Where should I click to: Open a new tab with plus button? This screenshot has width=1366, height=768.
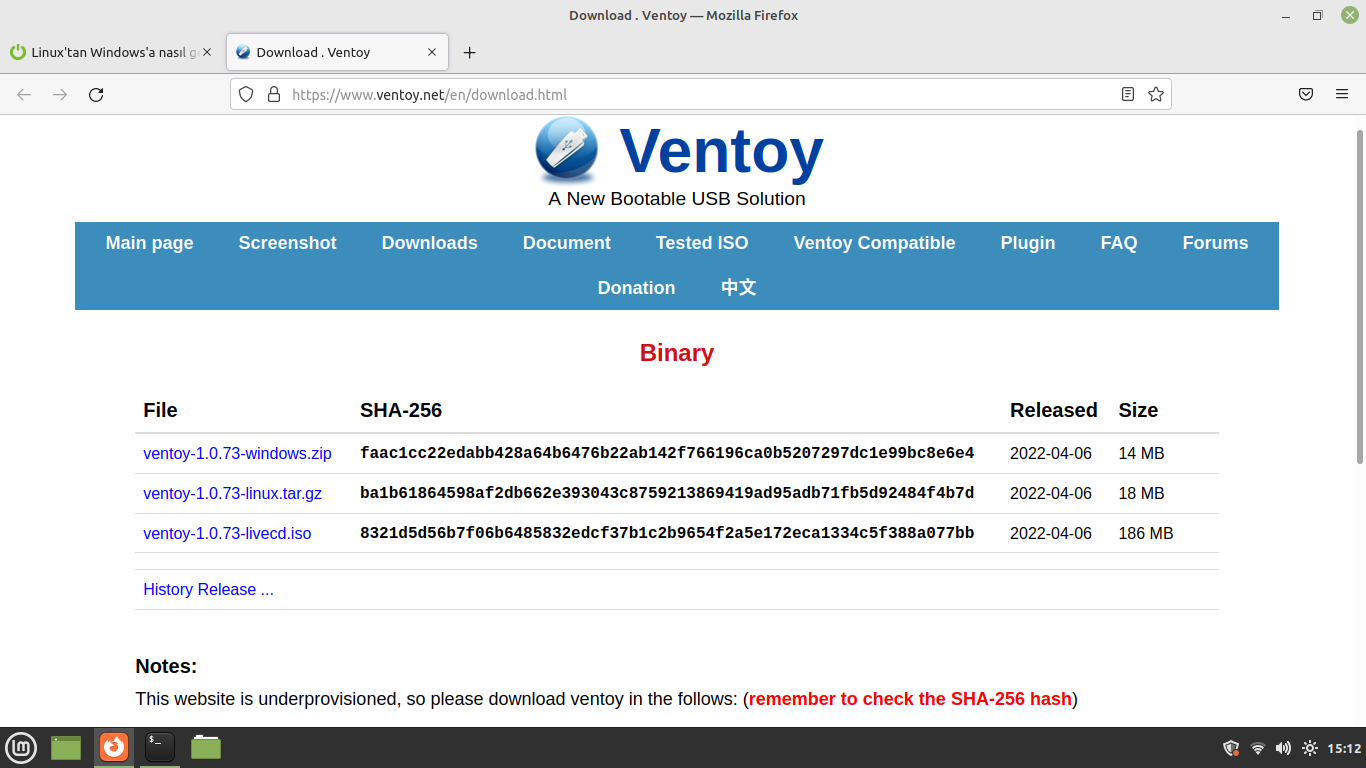click(470, 52)
